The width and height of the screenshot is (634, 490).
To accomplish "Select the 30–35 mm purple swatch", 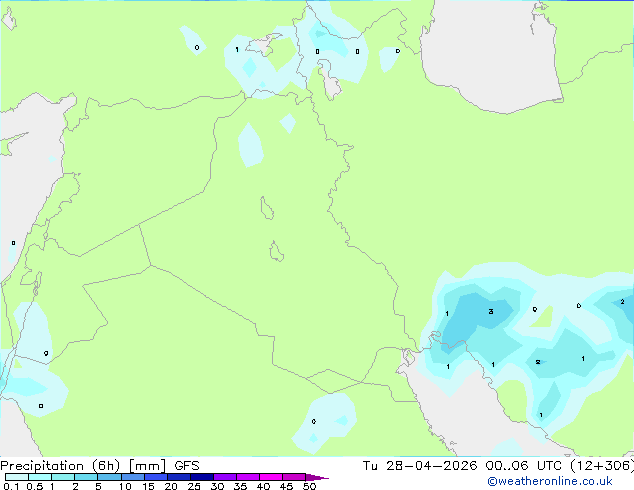I will point(224,477).
